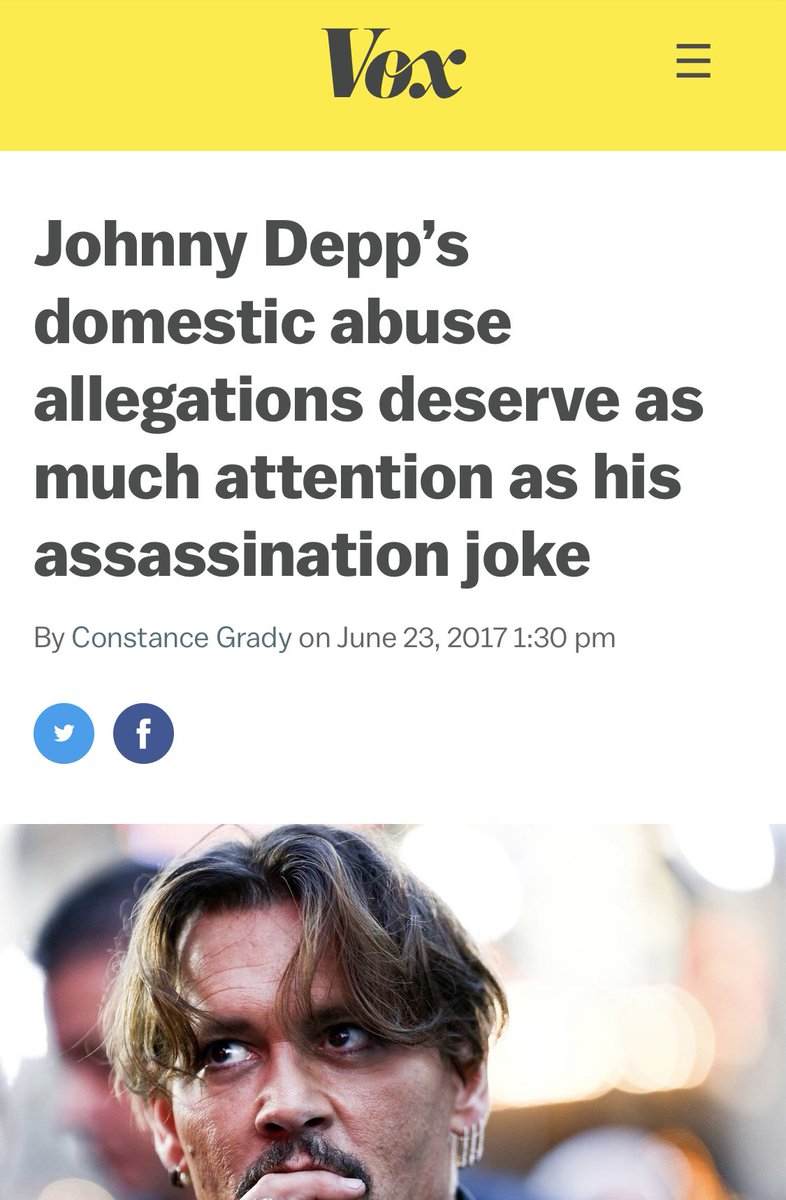Click "allegations deserve as" headline line

(x=369, y=401)
